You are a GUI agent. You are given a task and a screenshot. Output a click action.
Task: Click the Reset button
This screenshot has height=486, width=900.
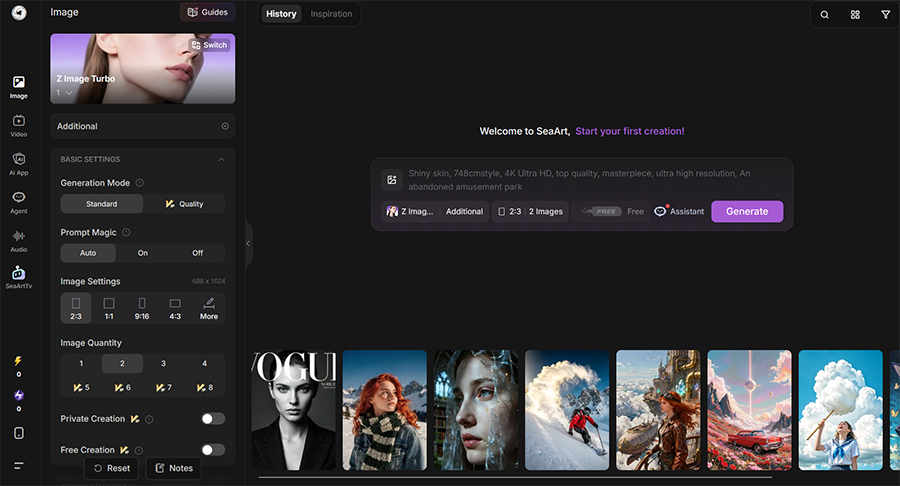(112, 468)
